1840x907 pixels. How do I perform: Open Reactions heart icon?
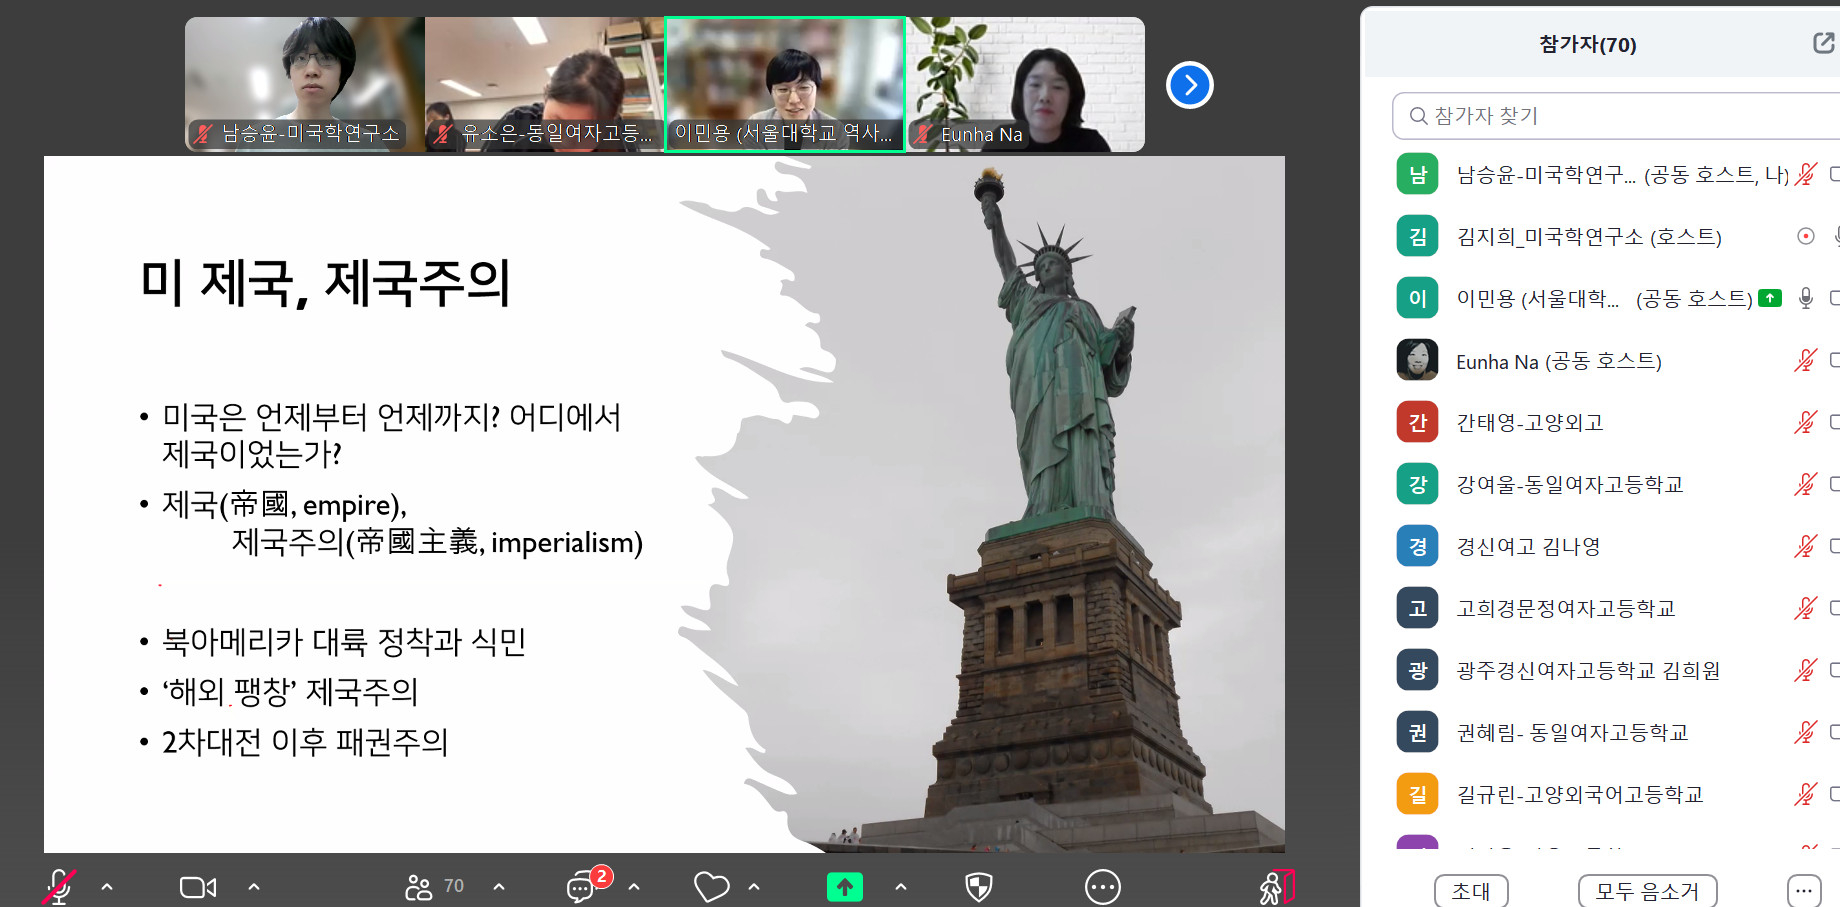[711, 887]
